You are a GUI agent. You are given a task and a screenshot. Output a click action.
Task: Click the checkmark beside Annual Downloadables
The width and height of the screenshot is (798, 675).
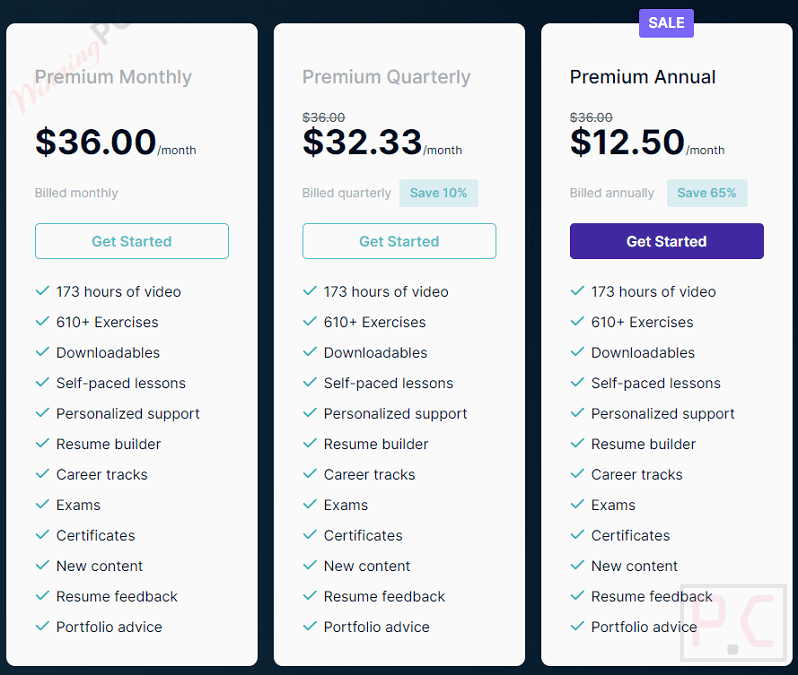(x=577, y=352)
